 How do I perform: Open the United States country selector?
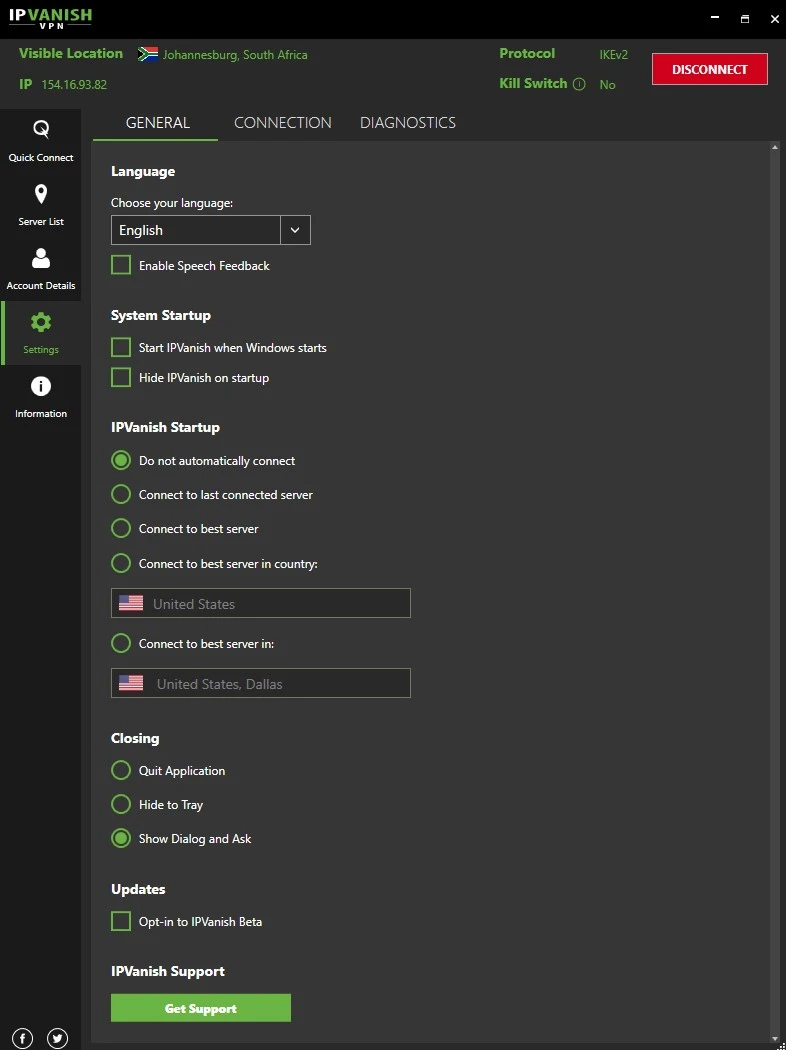[260, 603]
